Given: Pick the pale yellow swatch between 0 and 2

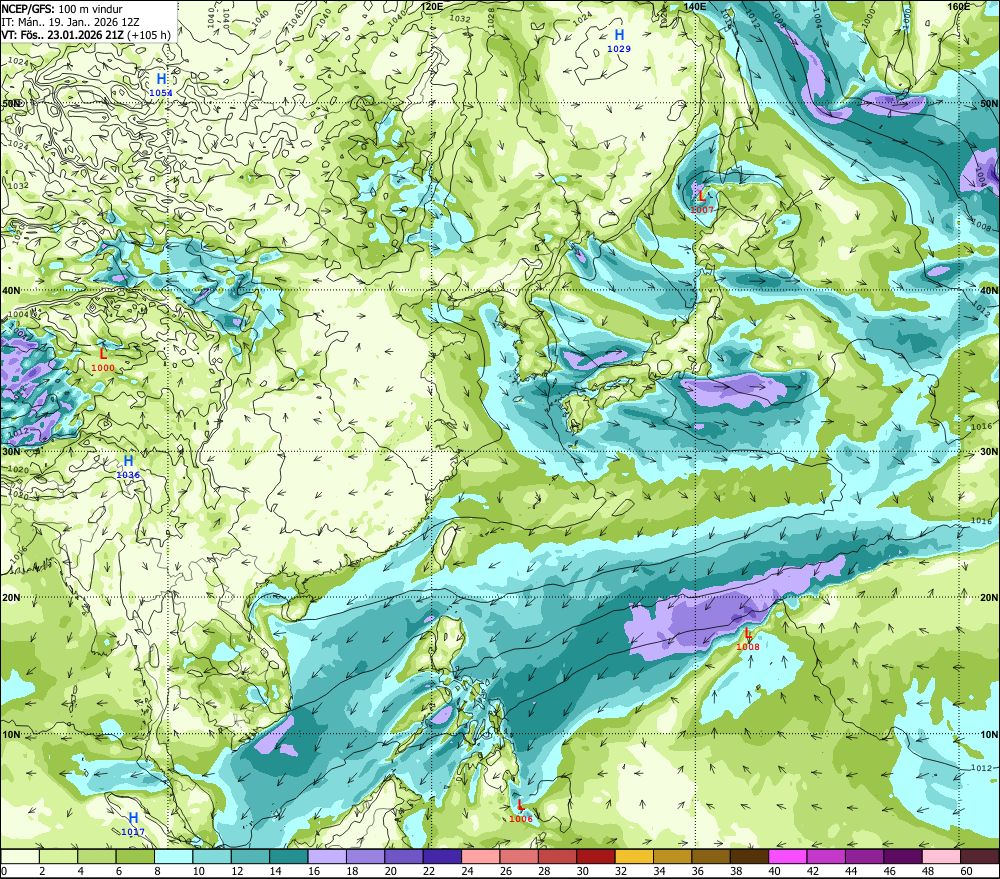Looking at the screenshot, I should click(20, 856).
